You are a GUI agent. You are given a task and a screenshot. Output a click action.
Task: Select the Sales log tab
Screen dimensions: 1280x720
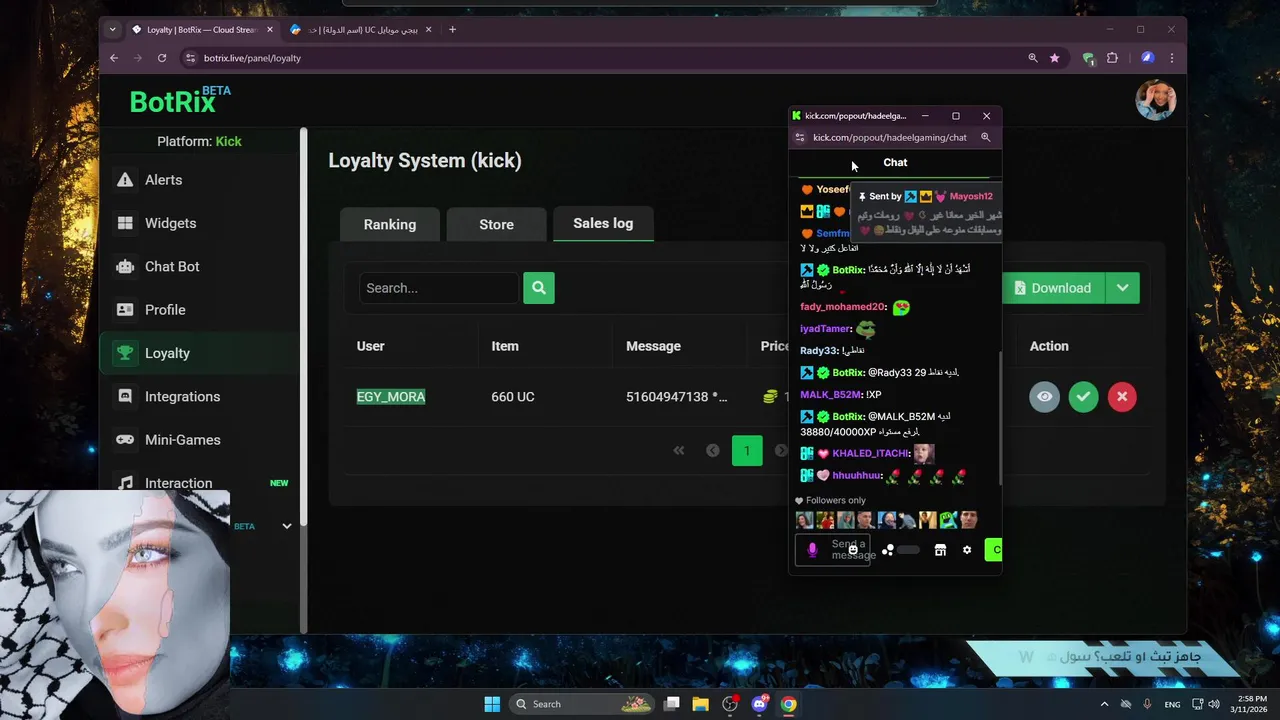[603, 223]
